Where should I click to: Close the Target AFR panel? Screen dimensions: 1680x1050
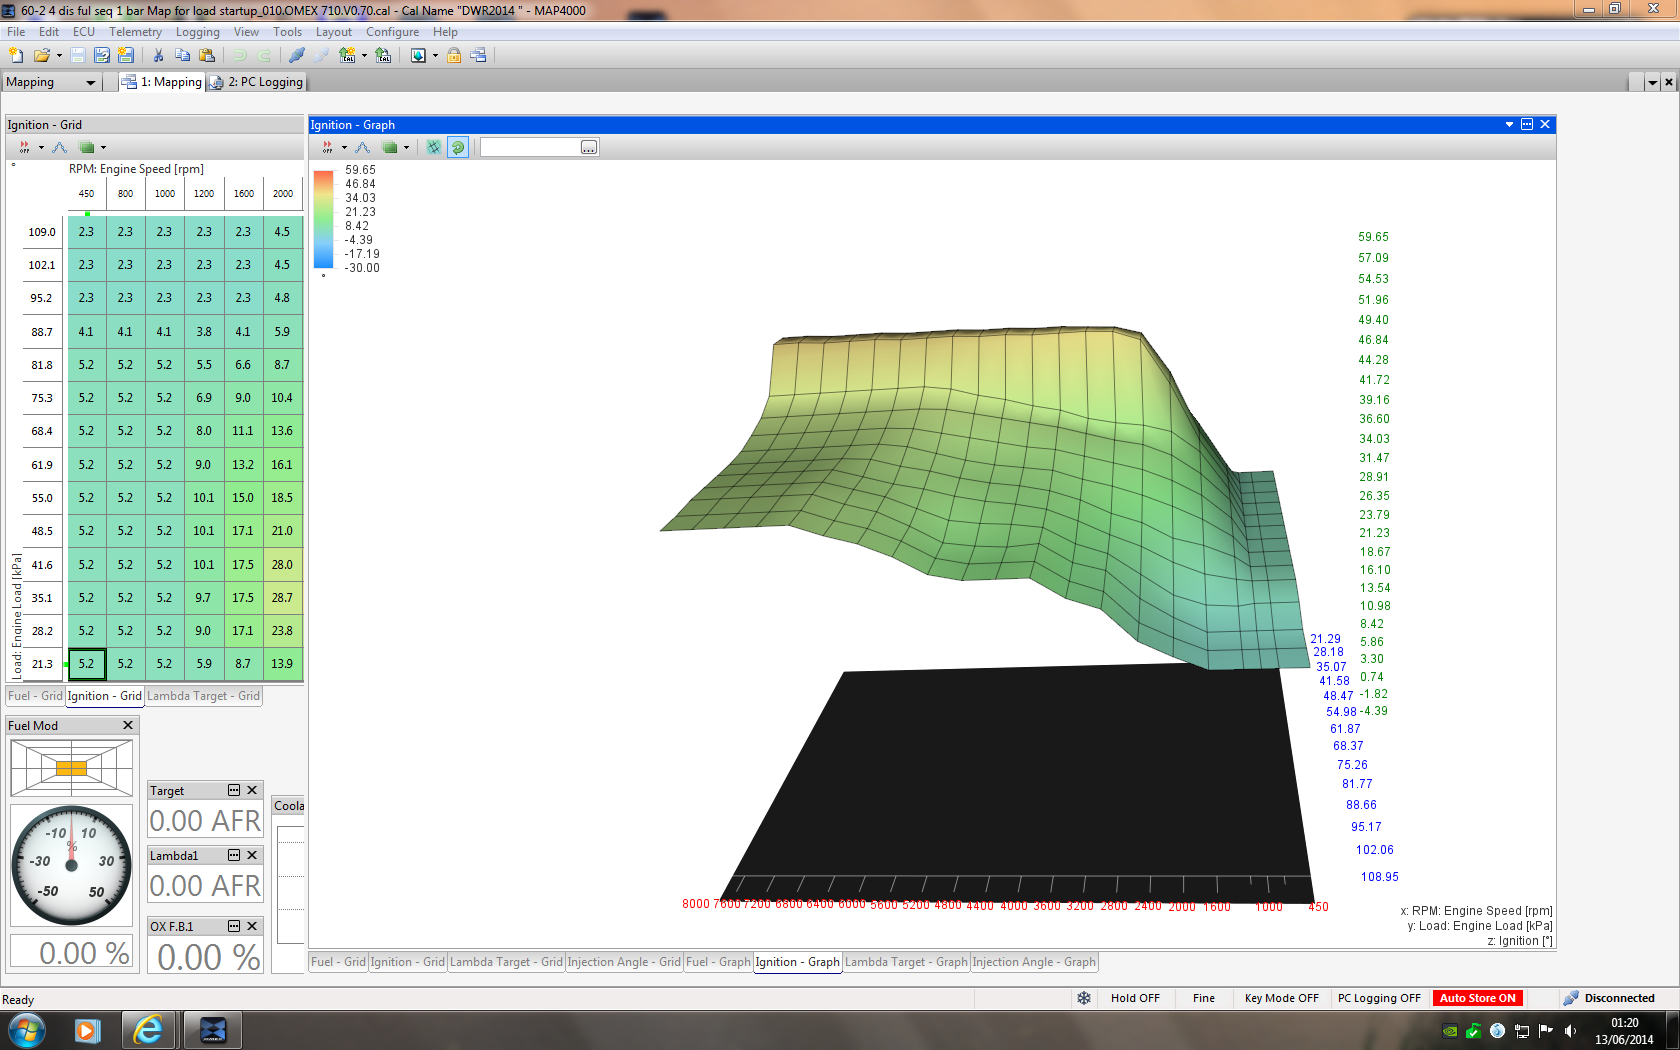click(252, 790)
